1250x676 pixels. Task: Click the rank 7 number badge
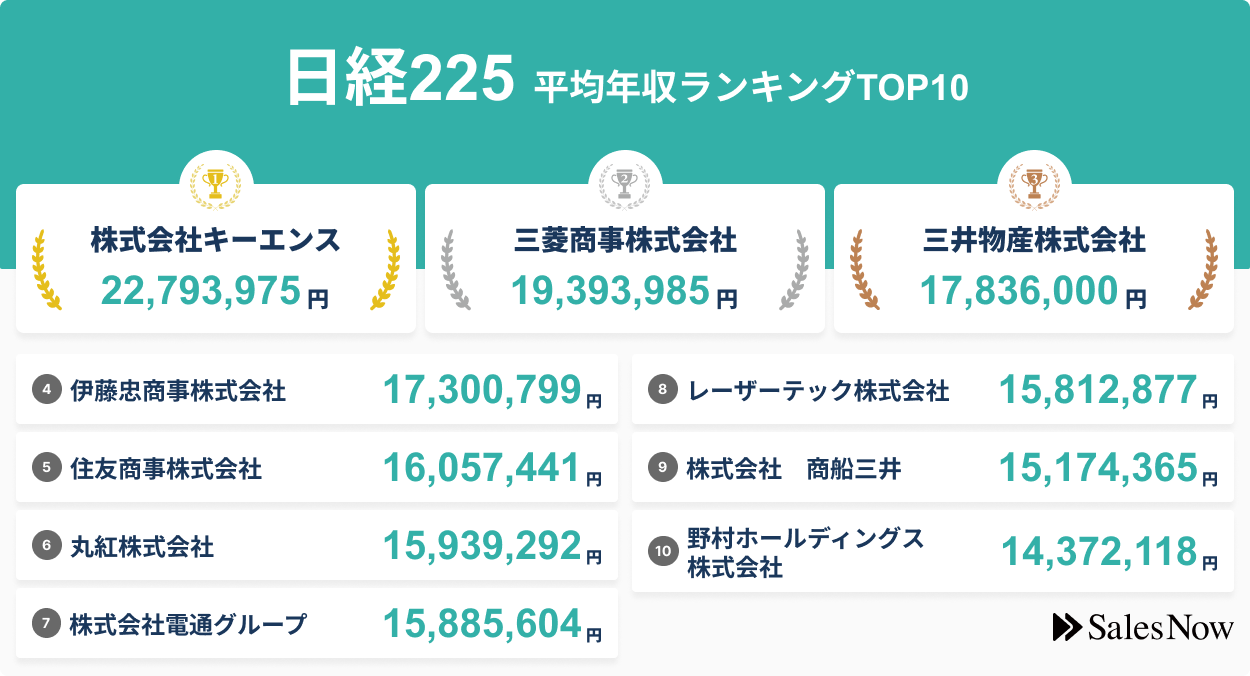(x=46, y=546)
